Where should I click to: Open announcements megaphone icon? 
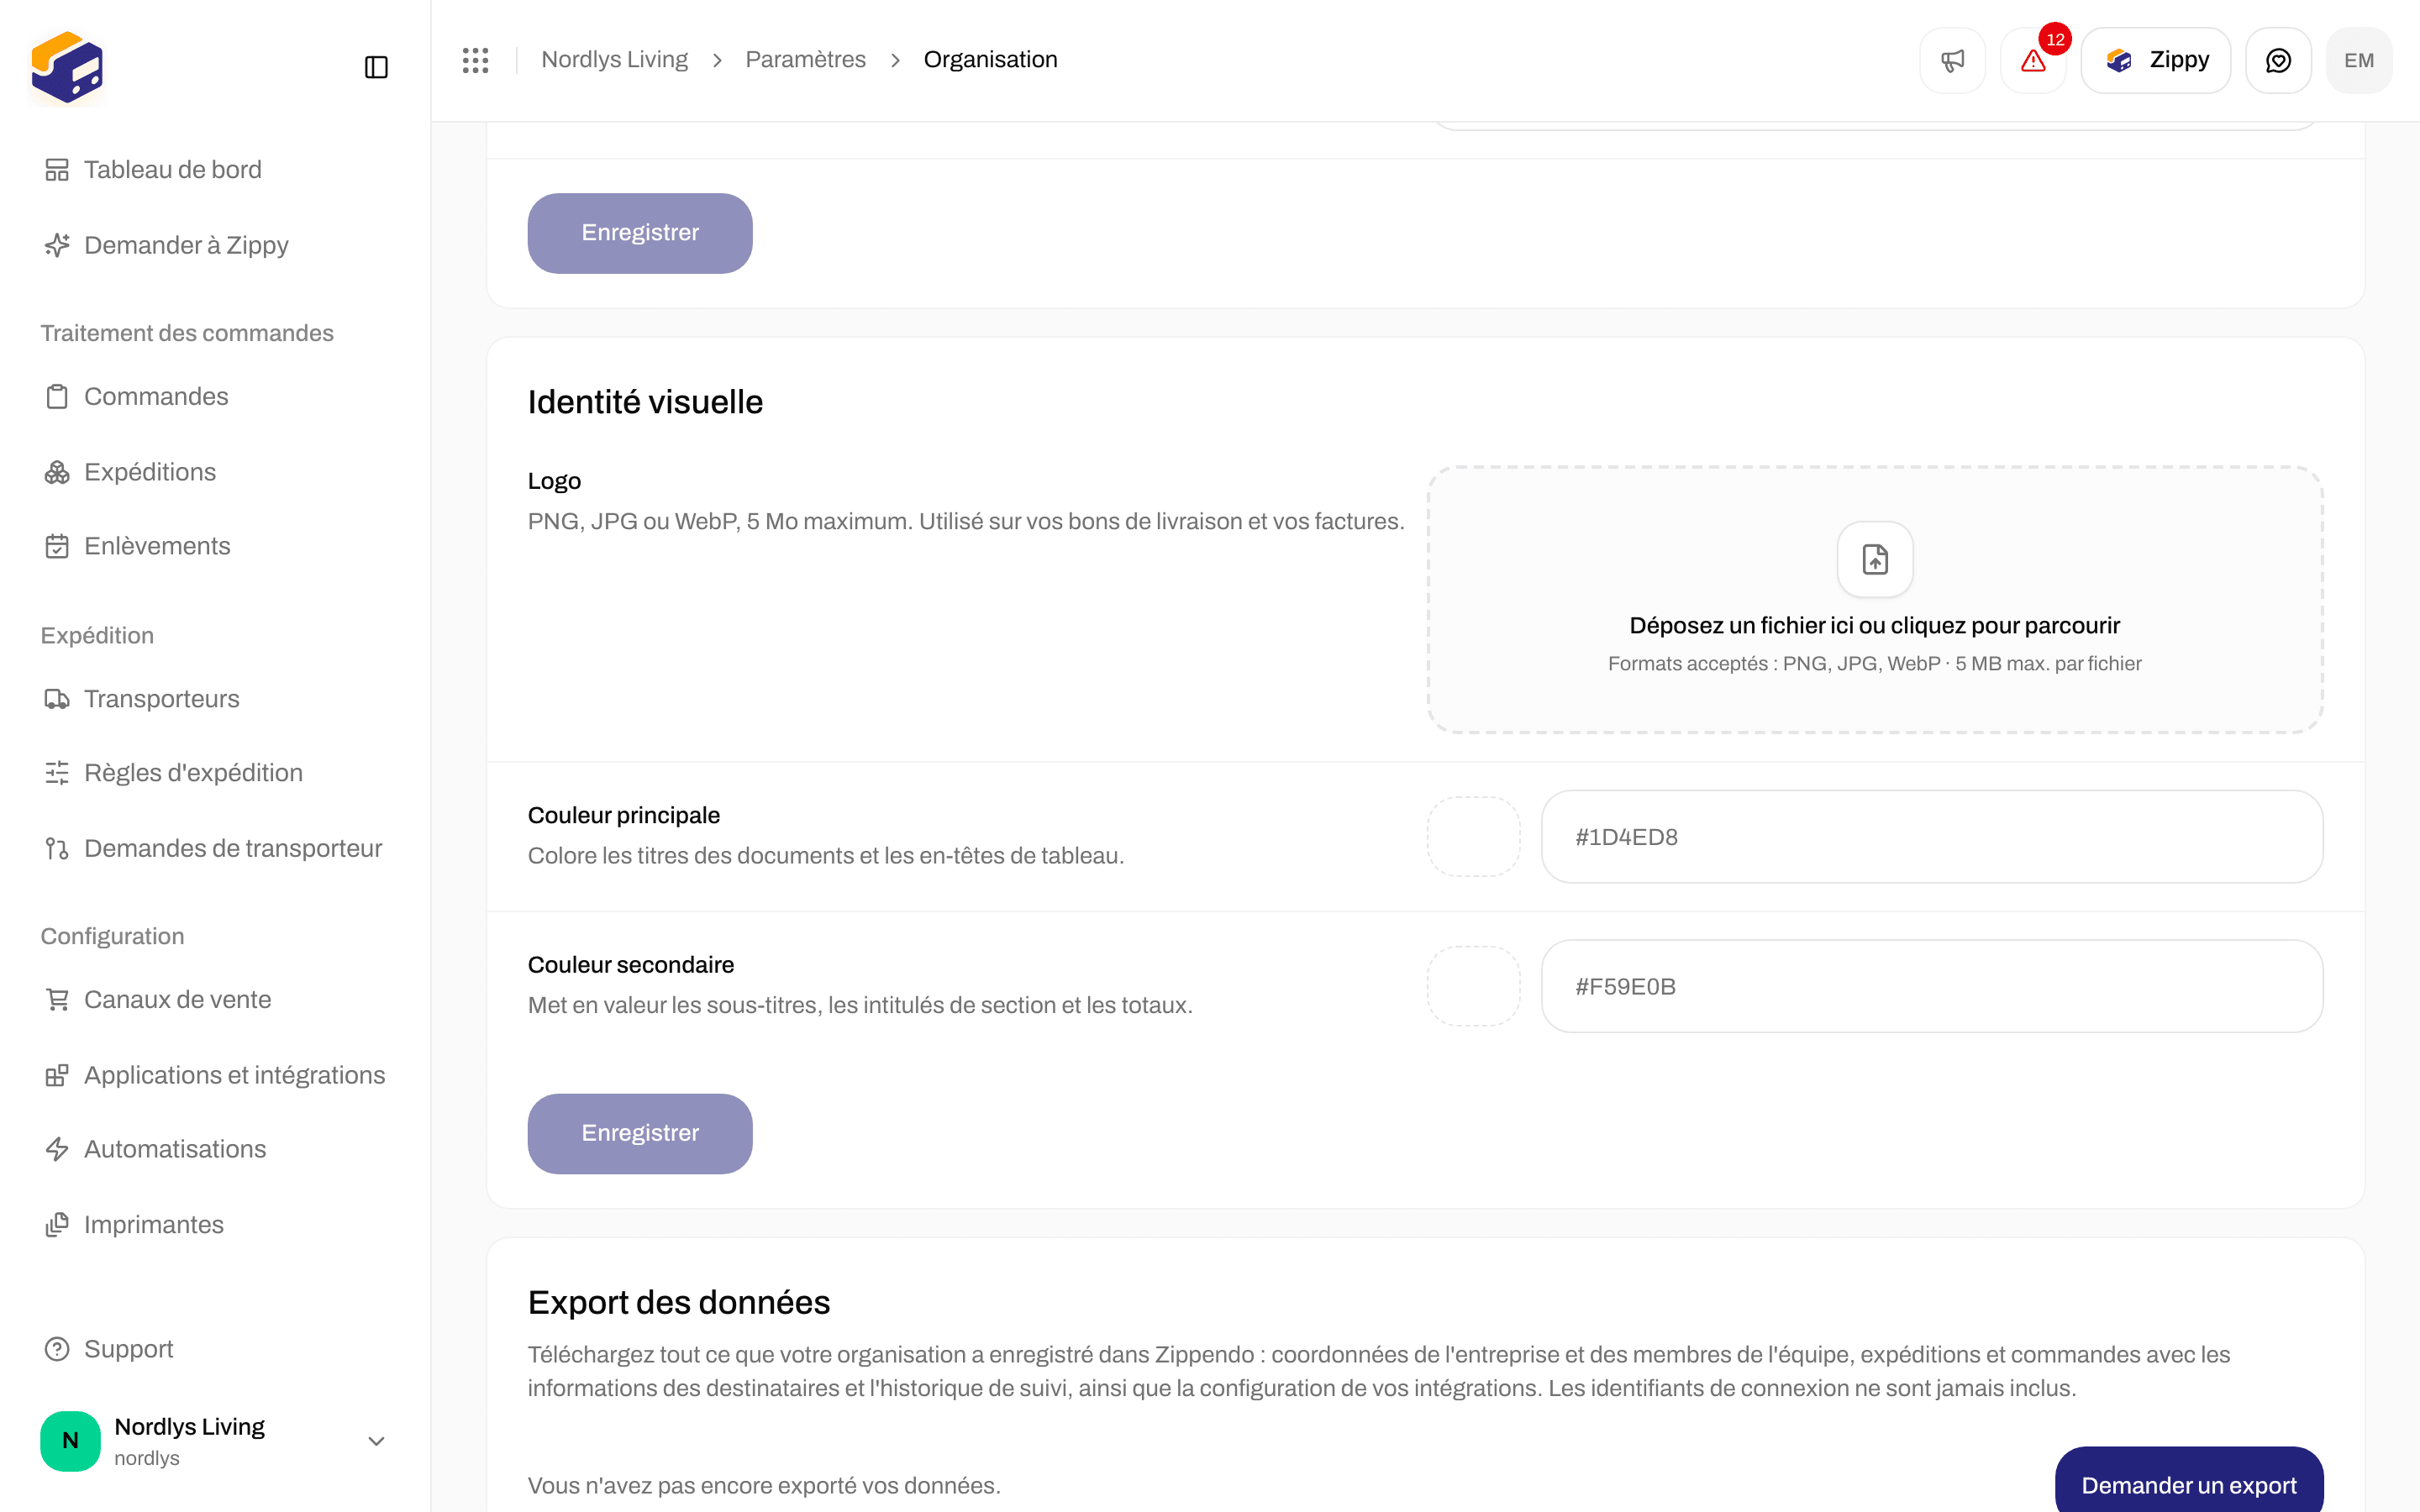click(1952, 60)
